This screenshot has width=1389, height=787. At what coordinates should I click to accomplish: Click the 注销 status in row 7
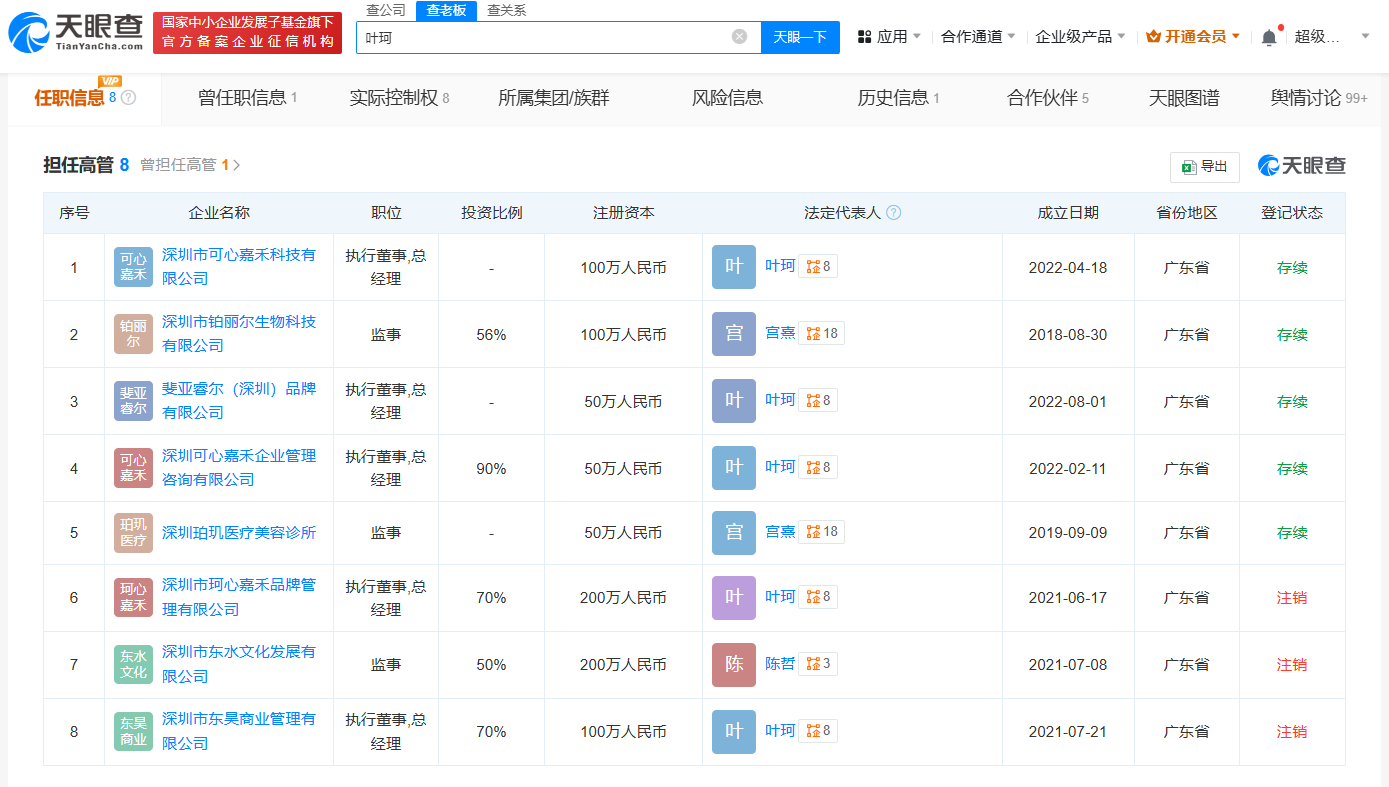tap(1292, 665)
